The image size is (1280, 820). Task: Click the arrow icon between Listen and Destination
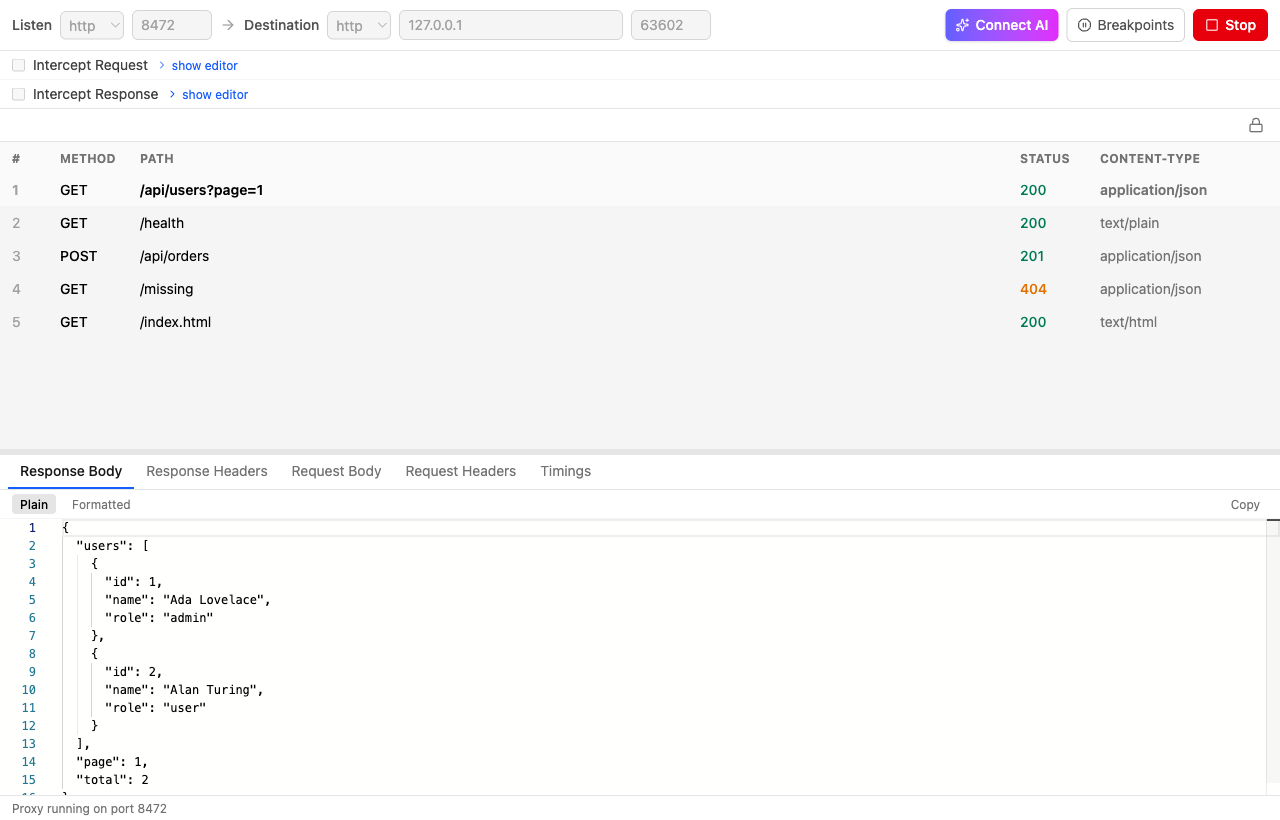coord(228,25)
